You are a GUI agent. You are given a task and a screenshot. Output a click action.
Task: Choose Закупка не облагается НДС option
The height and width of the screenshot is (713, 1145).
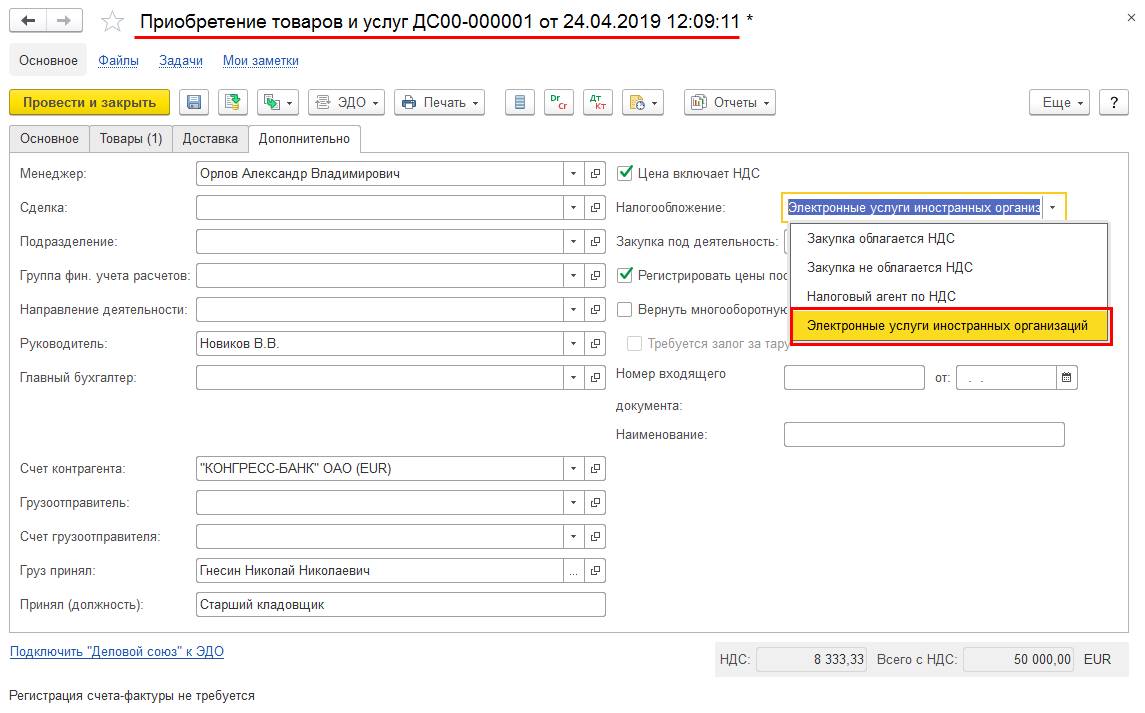[949, 267]
